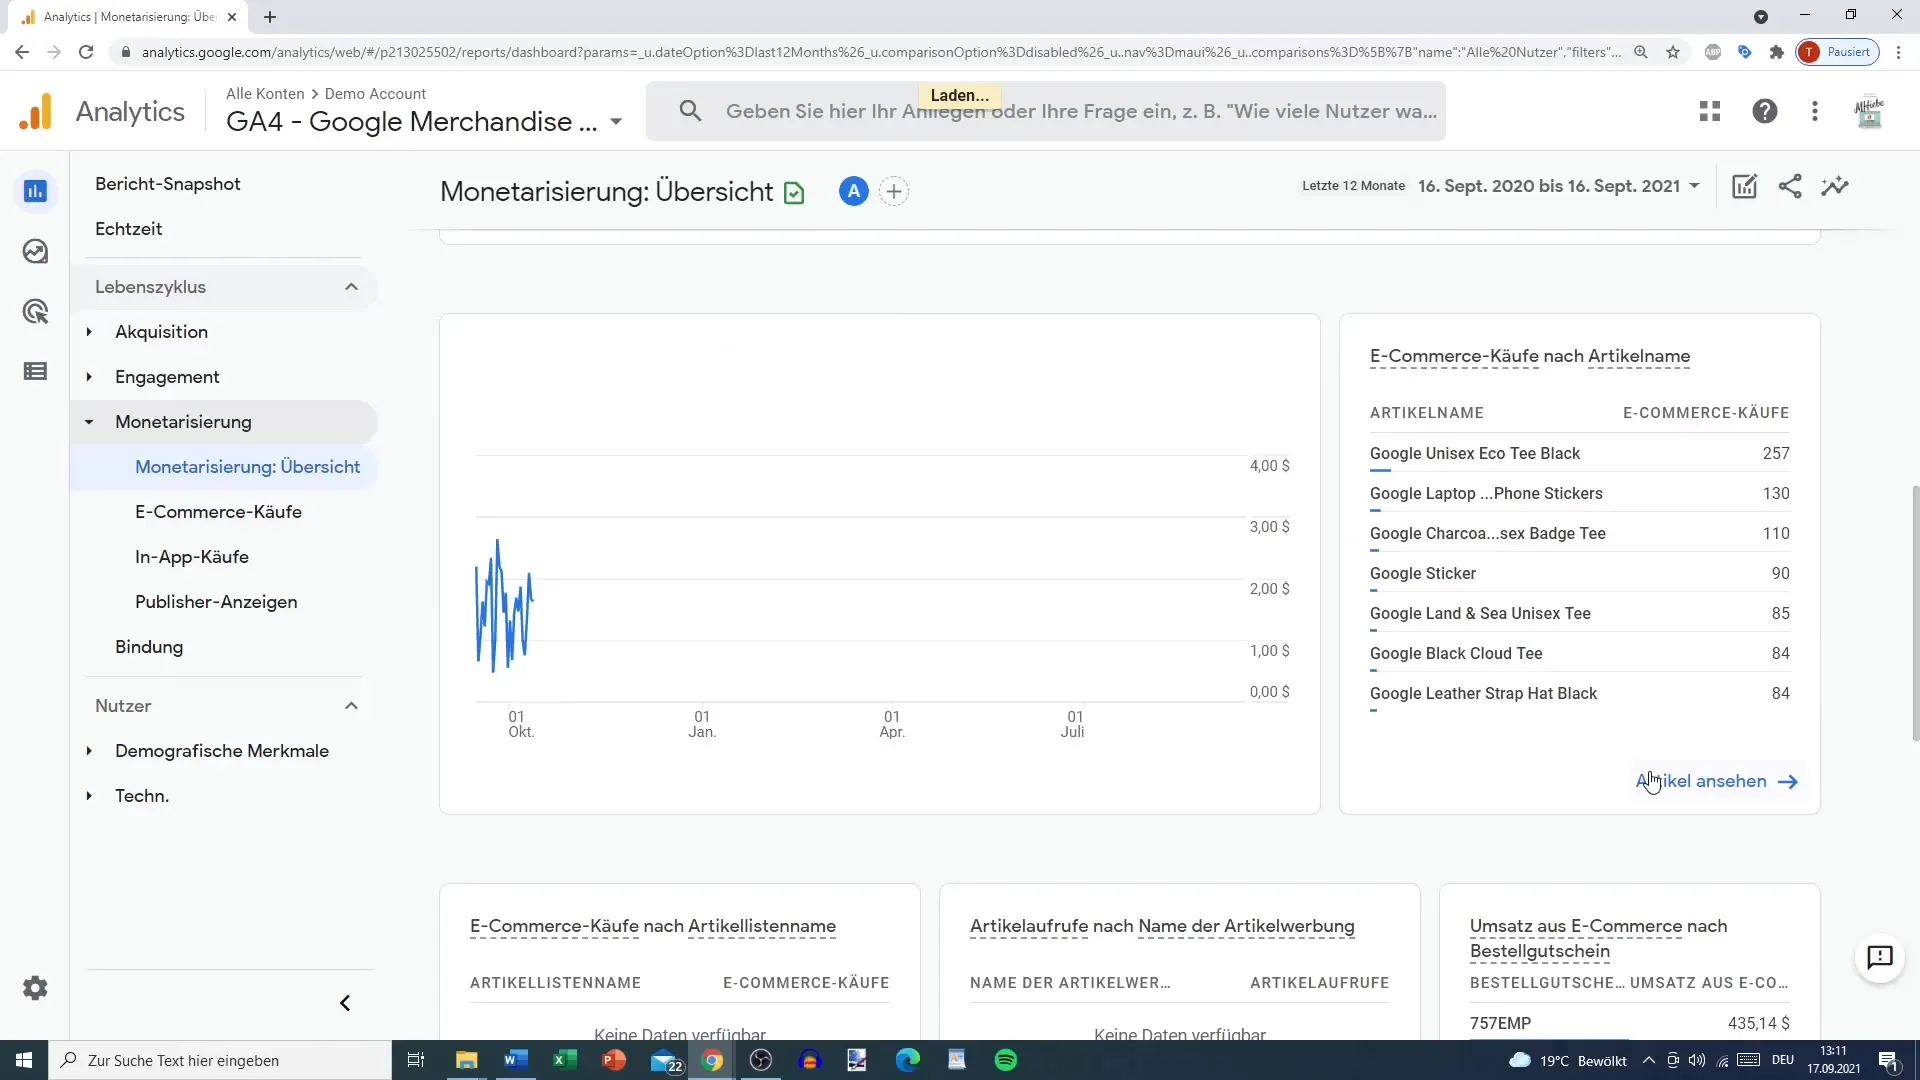Open the notification center in taskbar
This screenshot has width=1920, height=1080.
tap(1888, 1060)
